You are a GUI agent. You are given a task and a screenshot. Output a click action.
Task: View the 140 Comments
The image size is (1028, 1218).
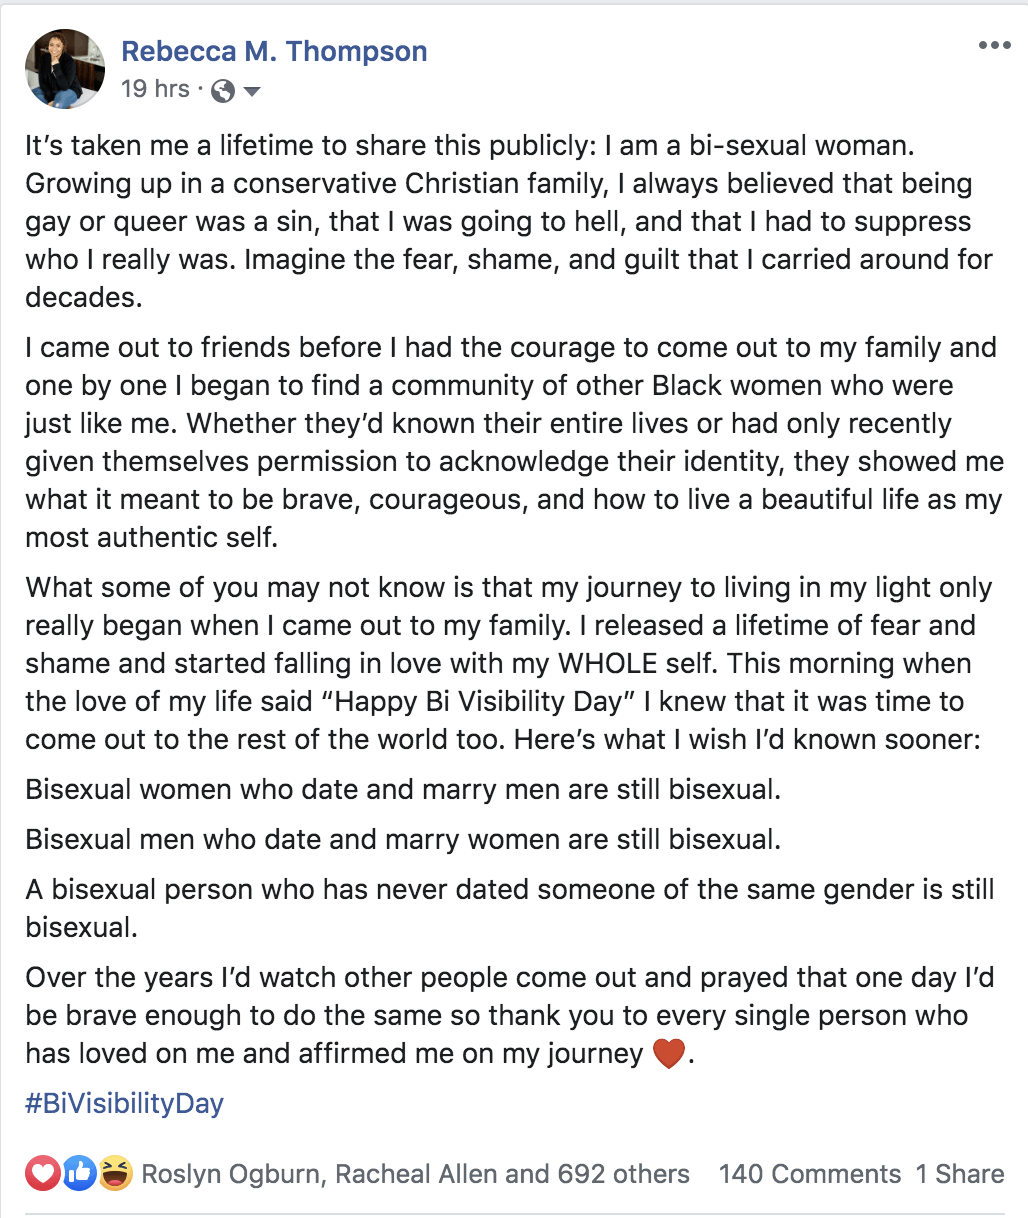coord(810,1174)
